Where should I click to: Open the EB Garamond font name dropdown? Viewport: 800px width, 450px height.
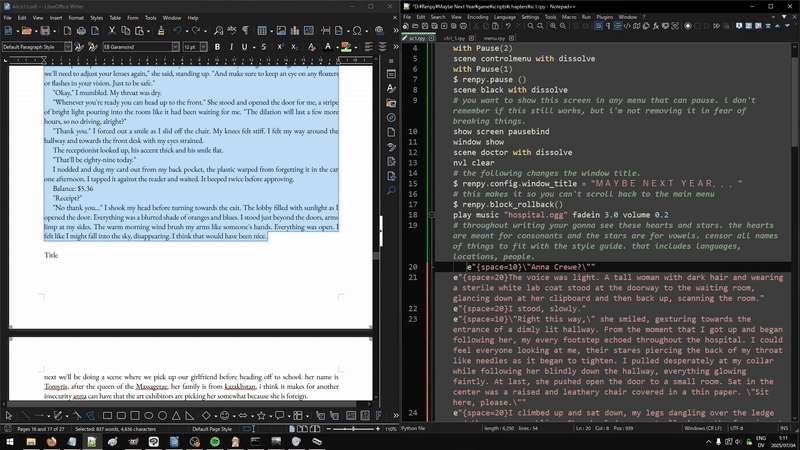coord(176,47)
